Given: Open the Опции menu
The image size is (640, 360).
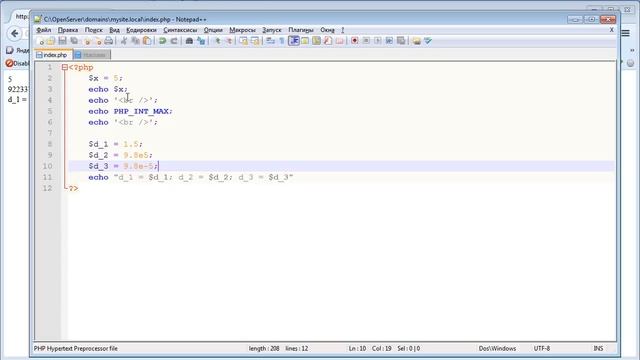Looking at the screenshot, I should point(213,30).
